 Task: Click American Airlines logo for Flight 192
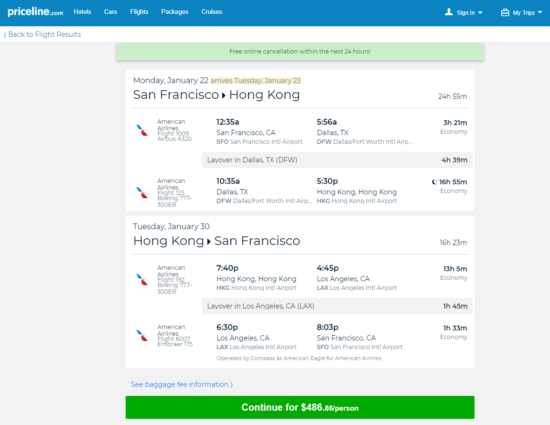point(142,279)
